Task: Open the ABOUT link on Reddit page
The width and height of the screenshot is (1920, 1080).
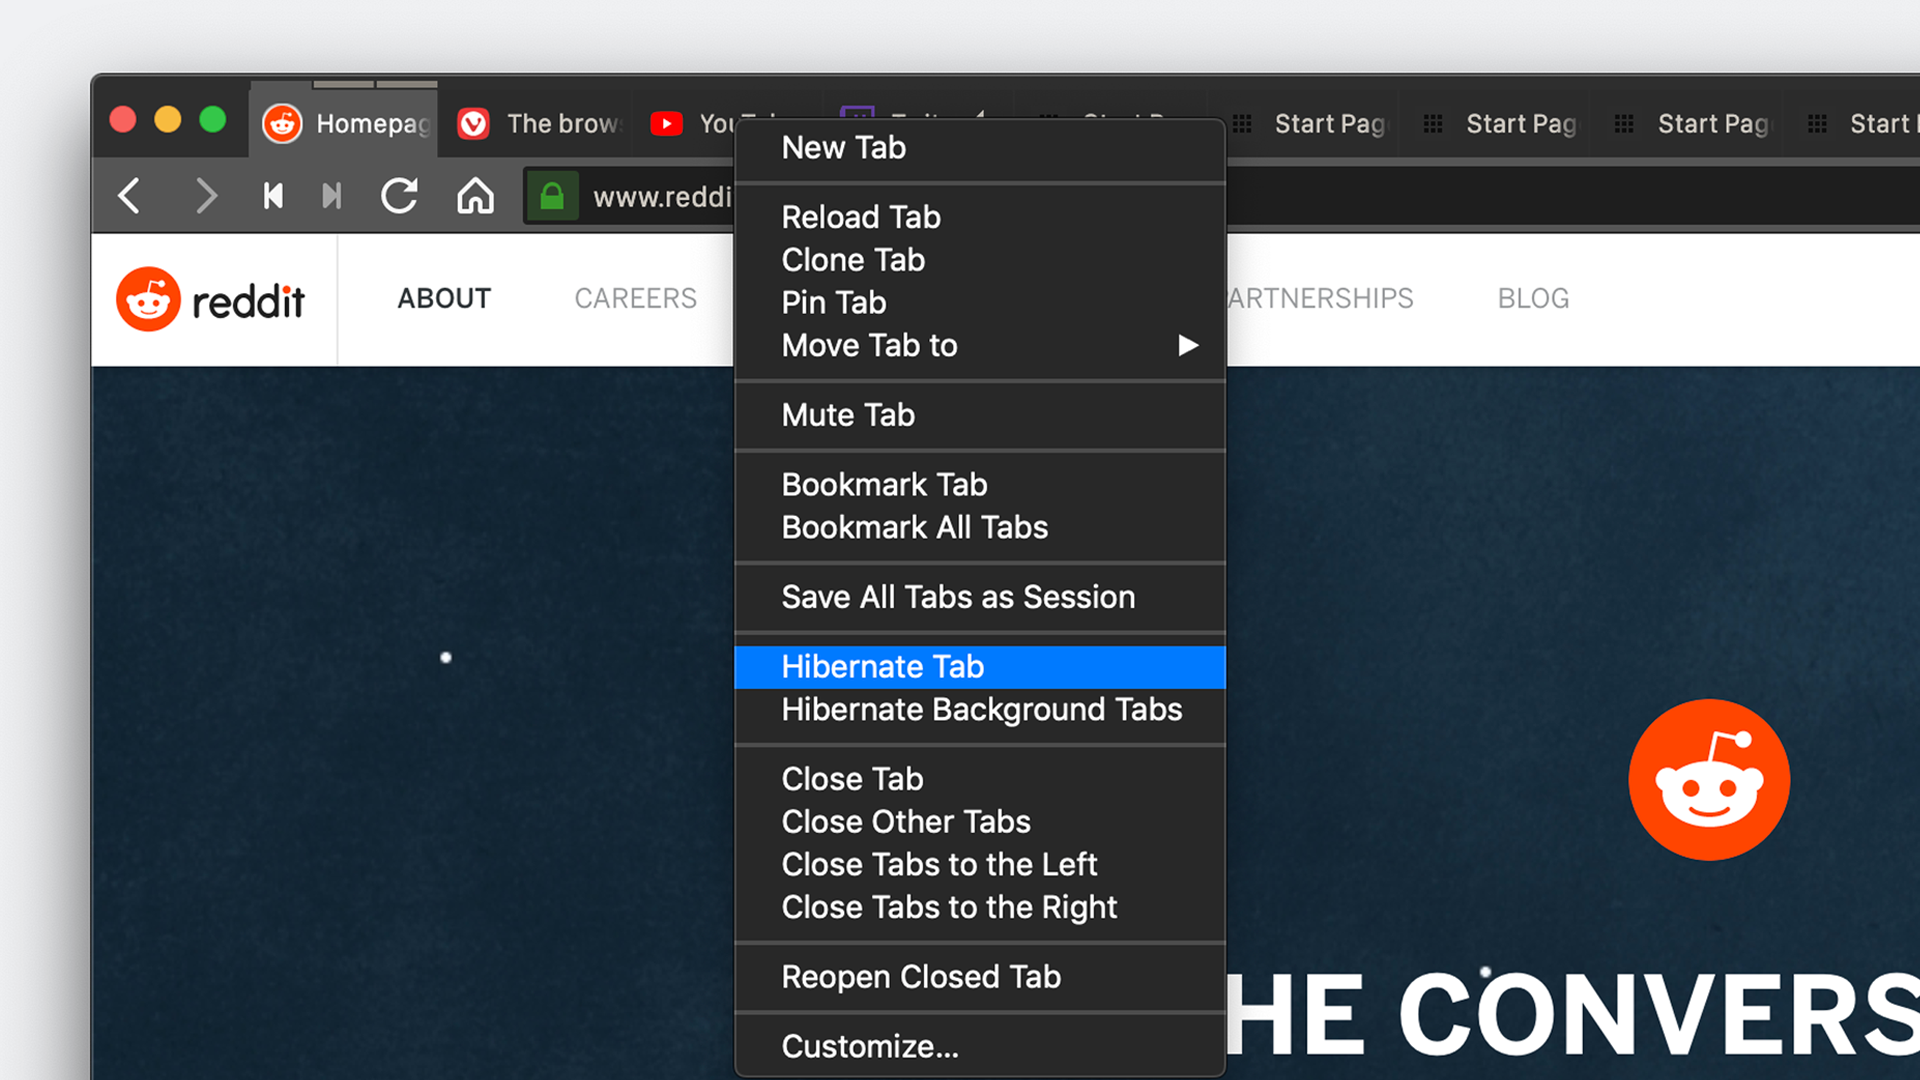Action: point(444,299)
